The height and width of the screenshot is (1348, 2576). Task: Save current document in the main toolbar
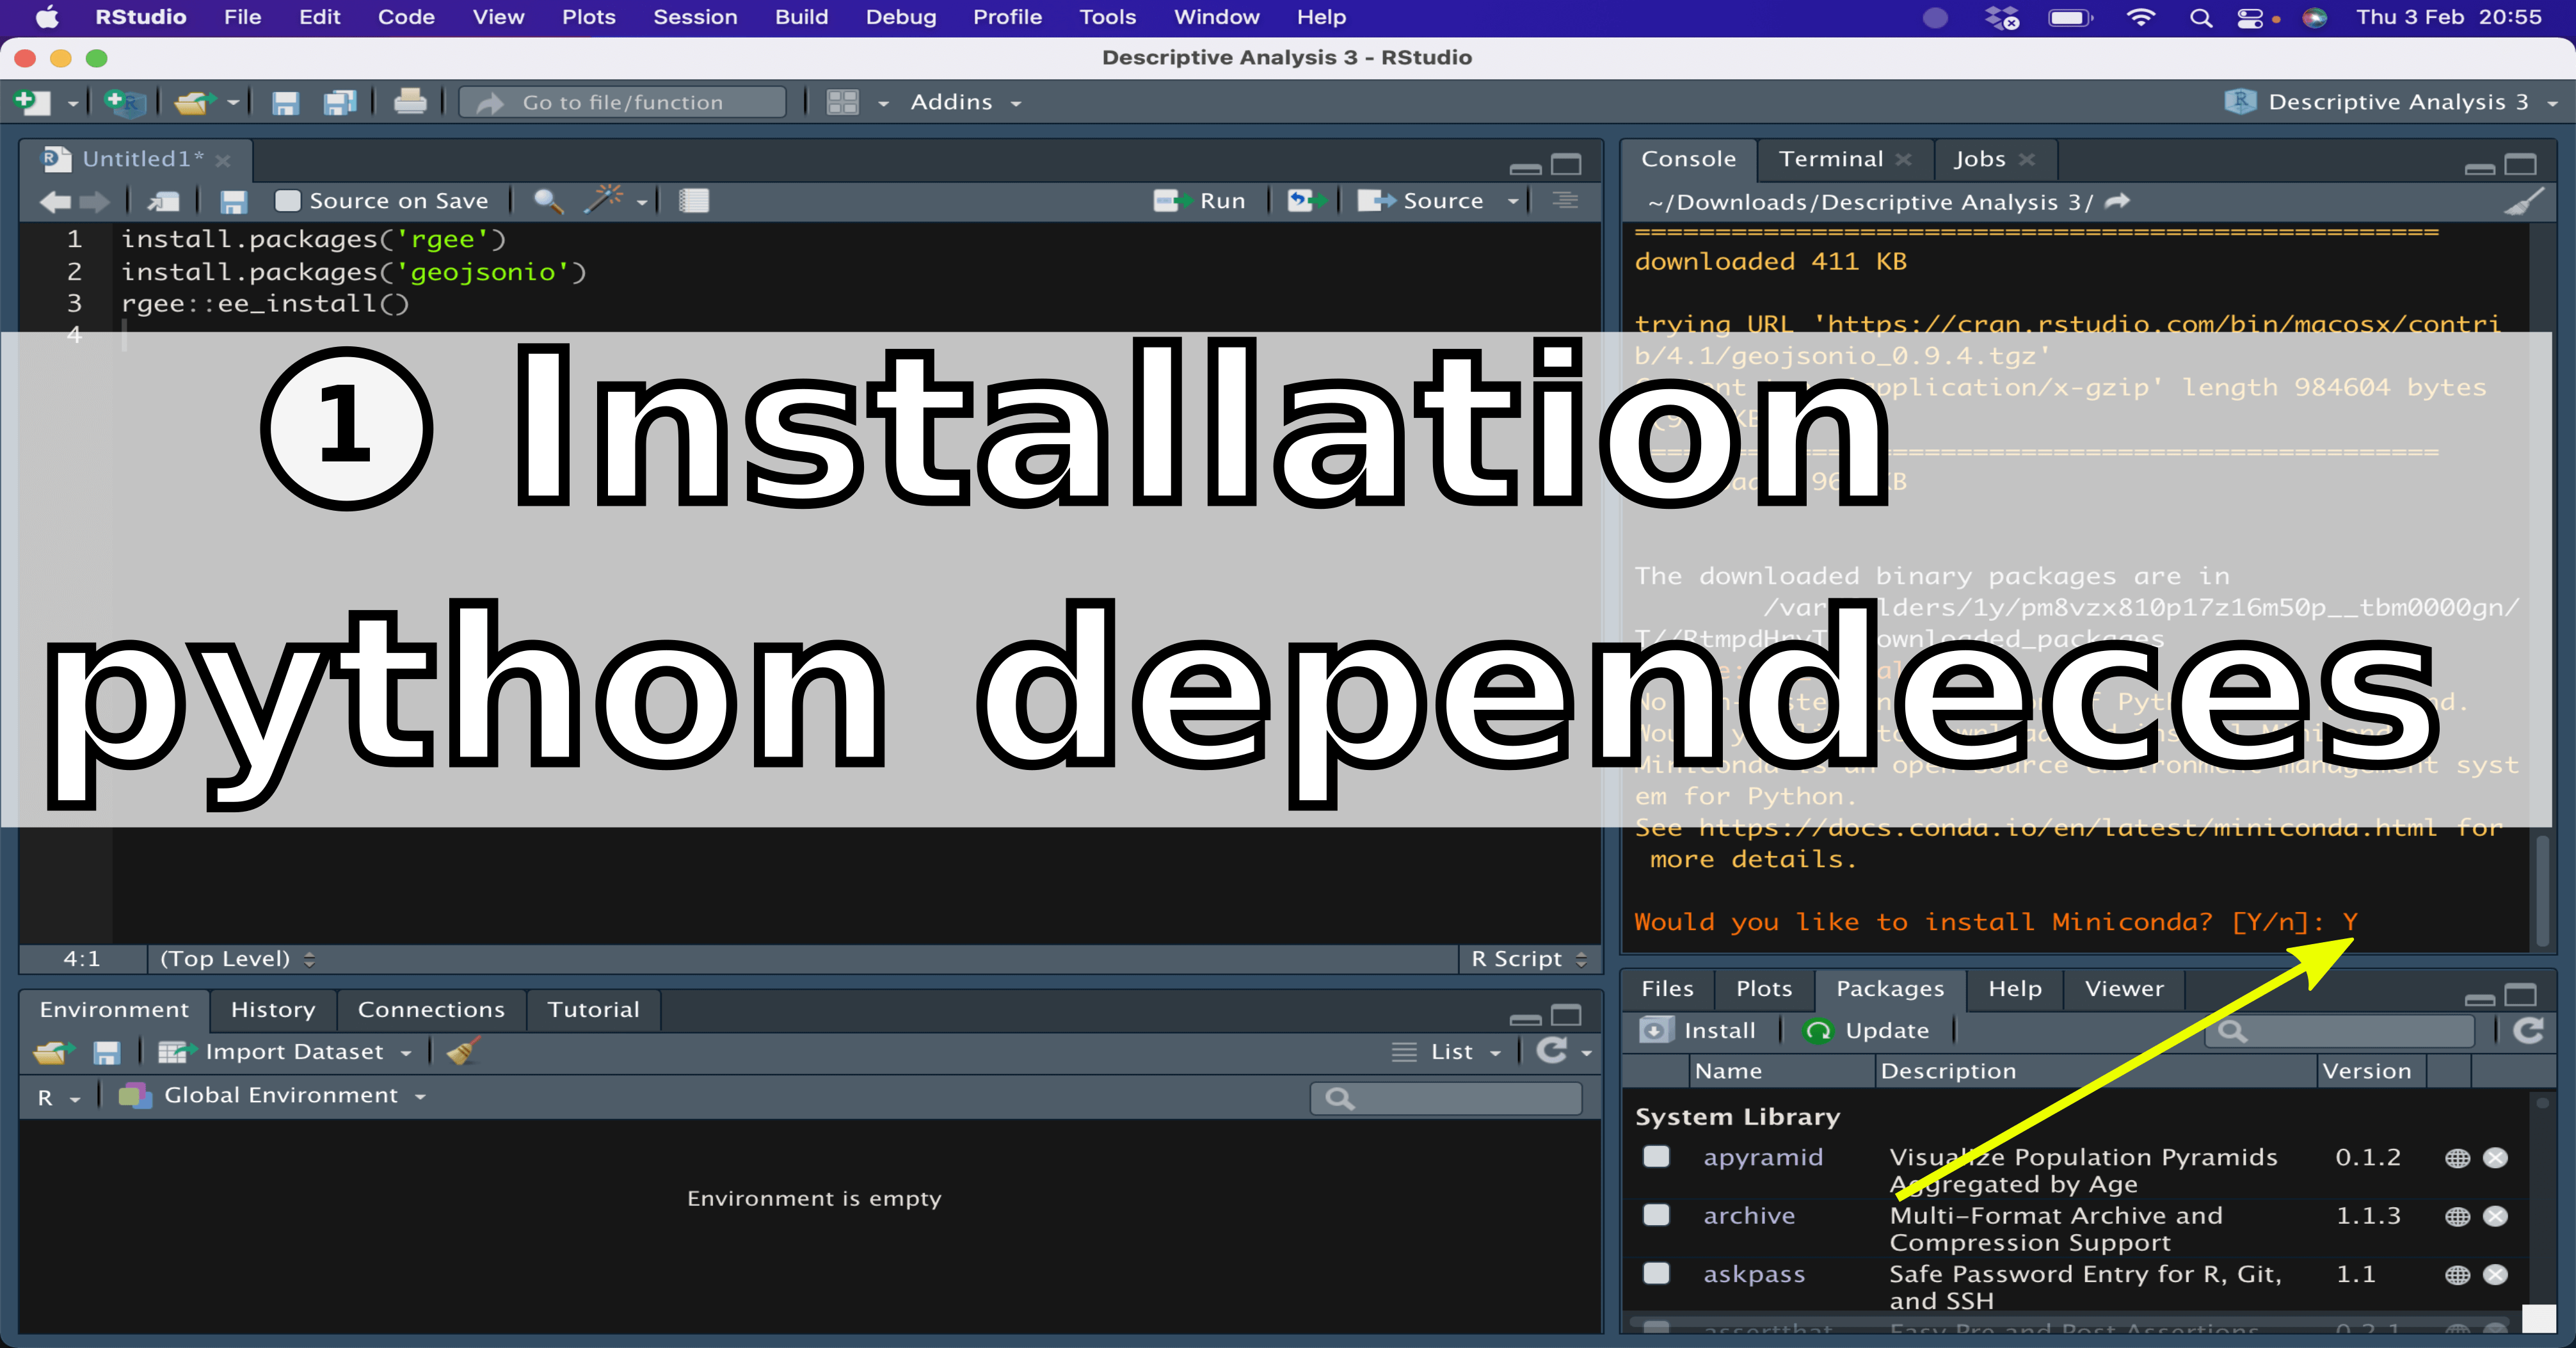tap(285, 102)
